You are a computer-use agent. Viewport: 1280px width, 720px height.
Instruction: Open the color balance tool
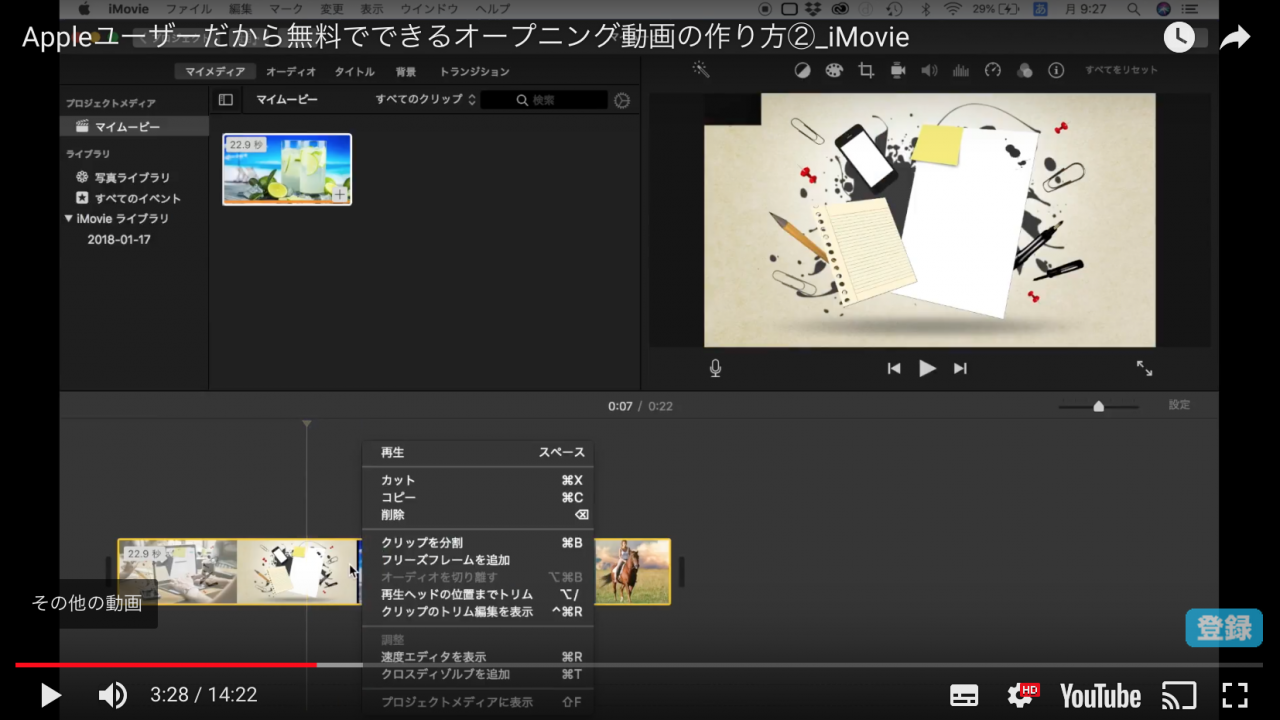(802, 71)
